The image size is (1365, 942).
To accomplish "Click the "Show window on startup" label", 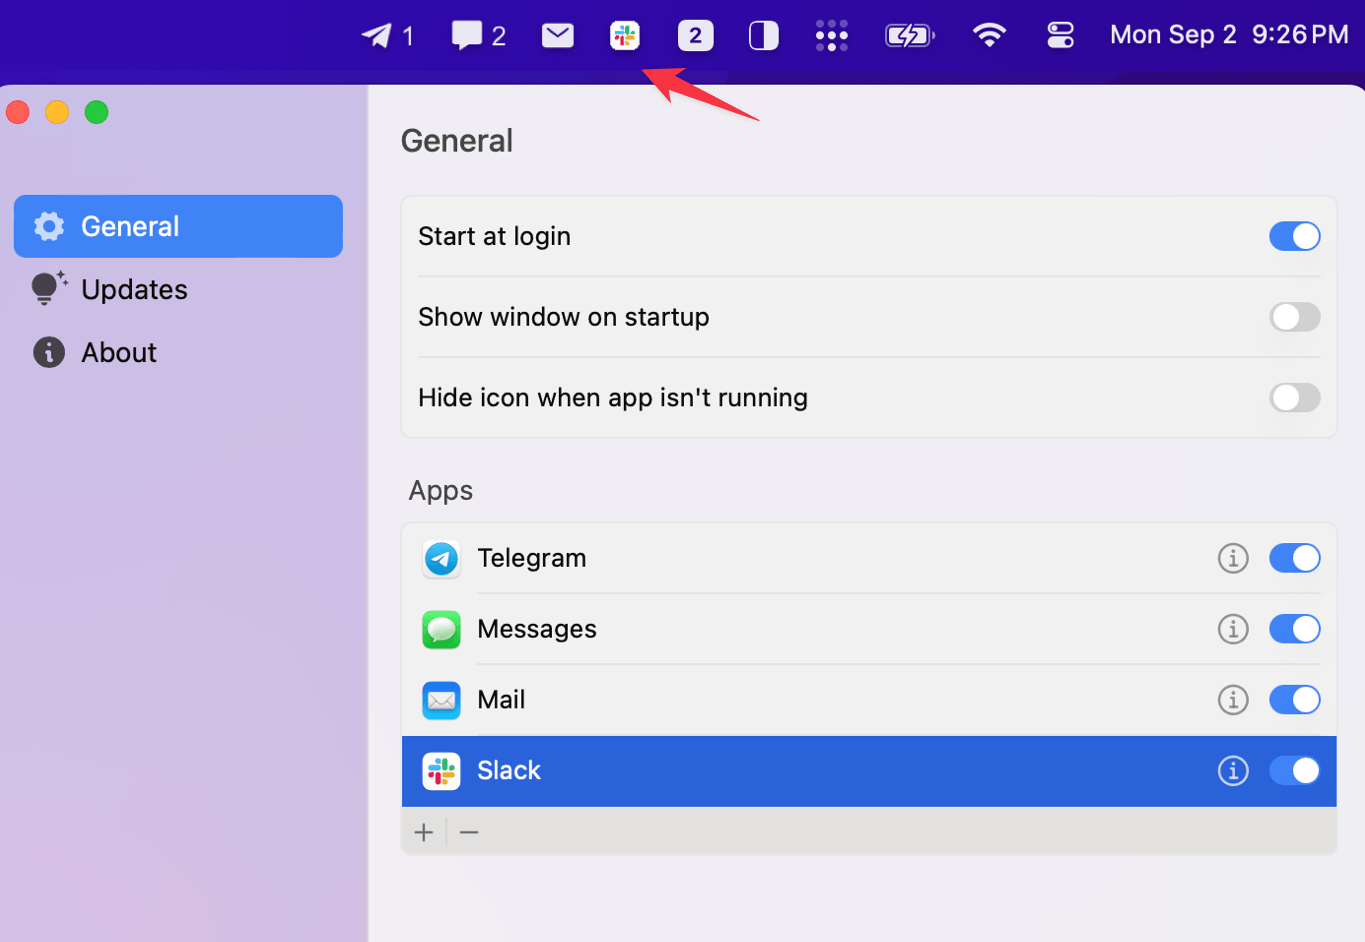I will [564, 317].
